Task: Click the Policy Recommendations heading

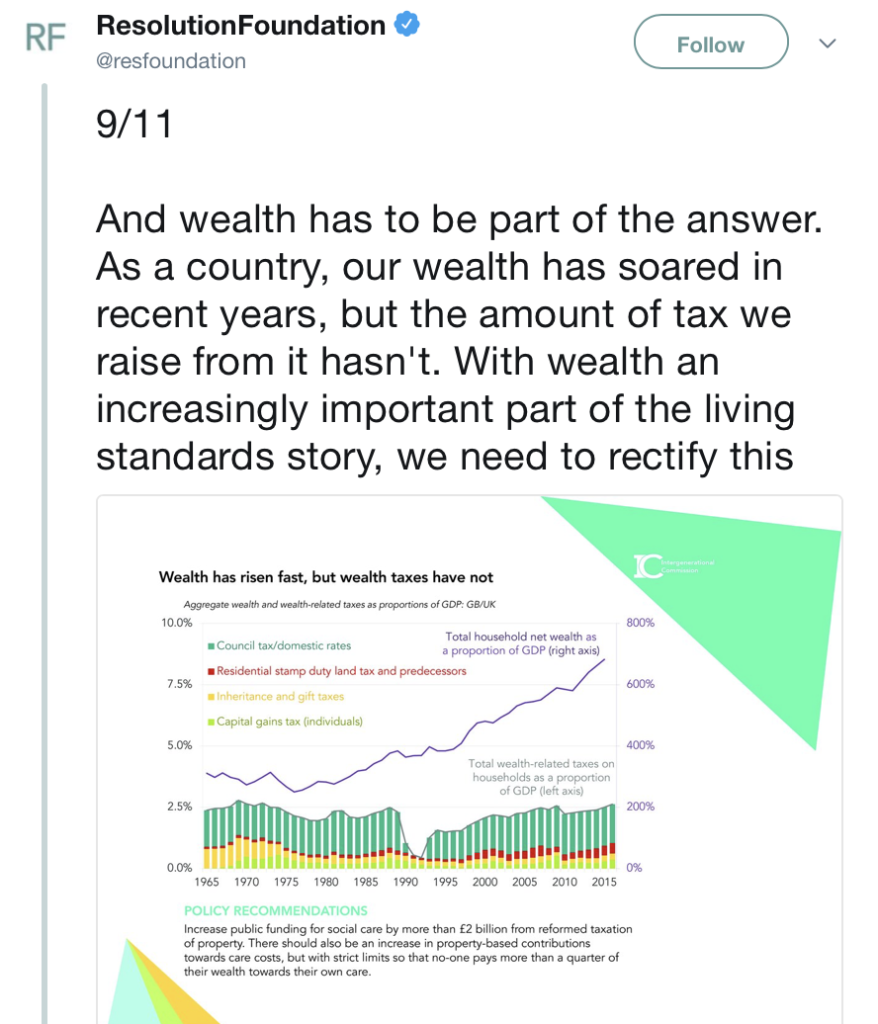Action: (x=276, y=911)
